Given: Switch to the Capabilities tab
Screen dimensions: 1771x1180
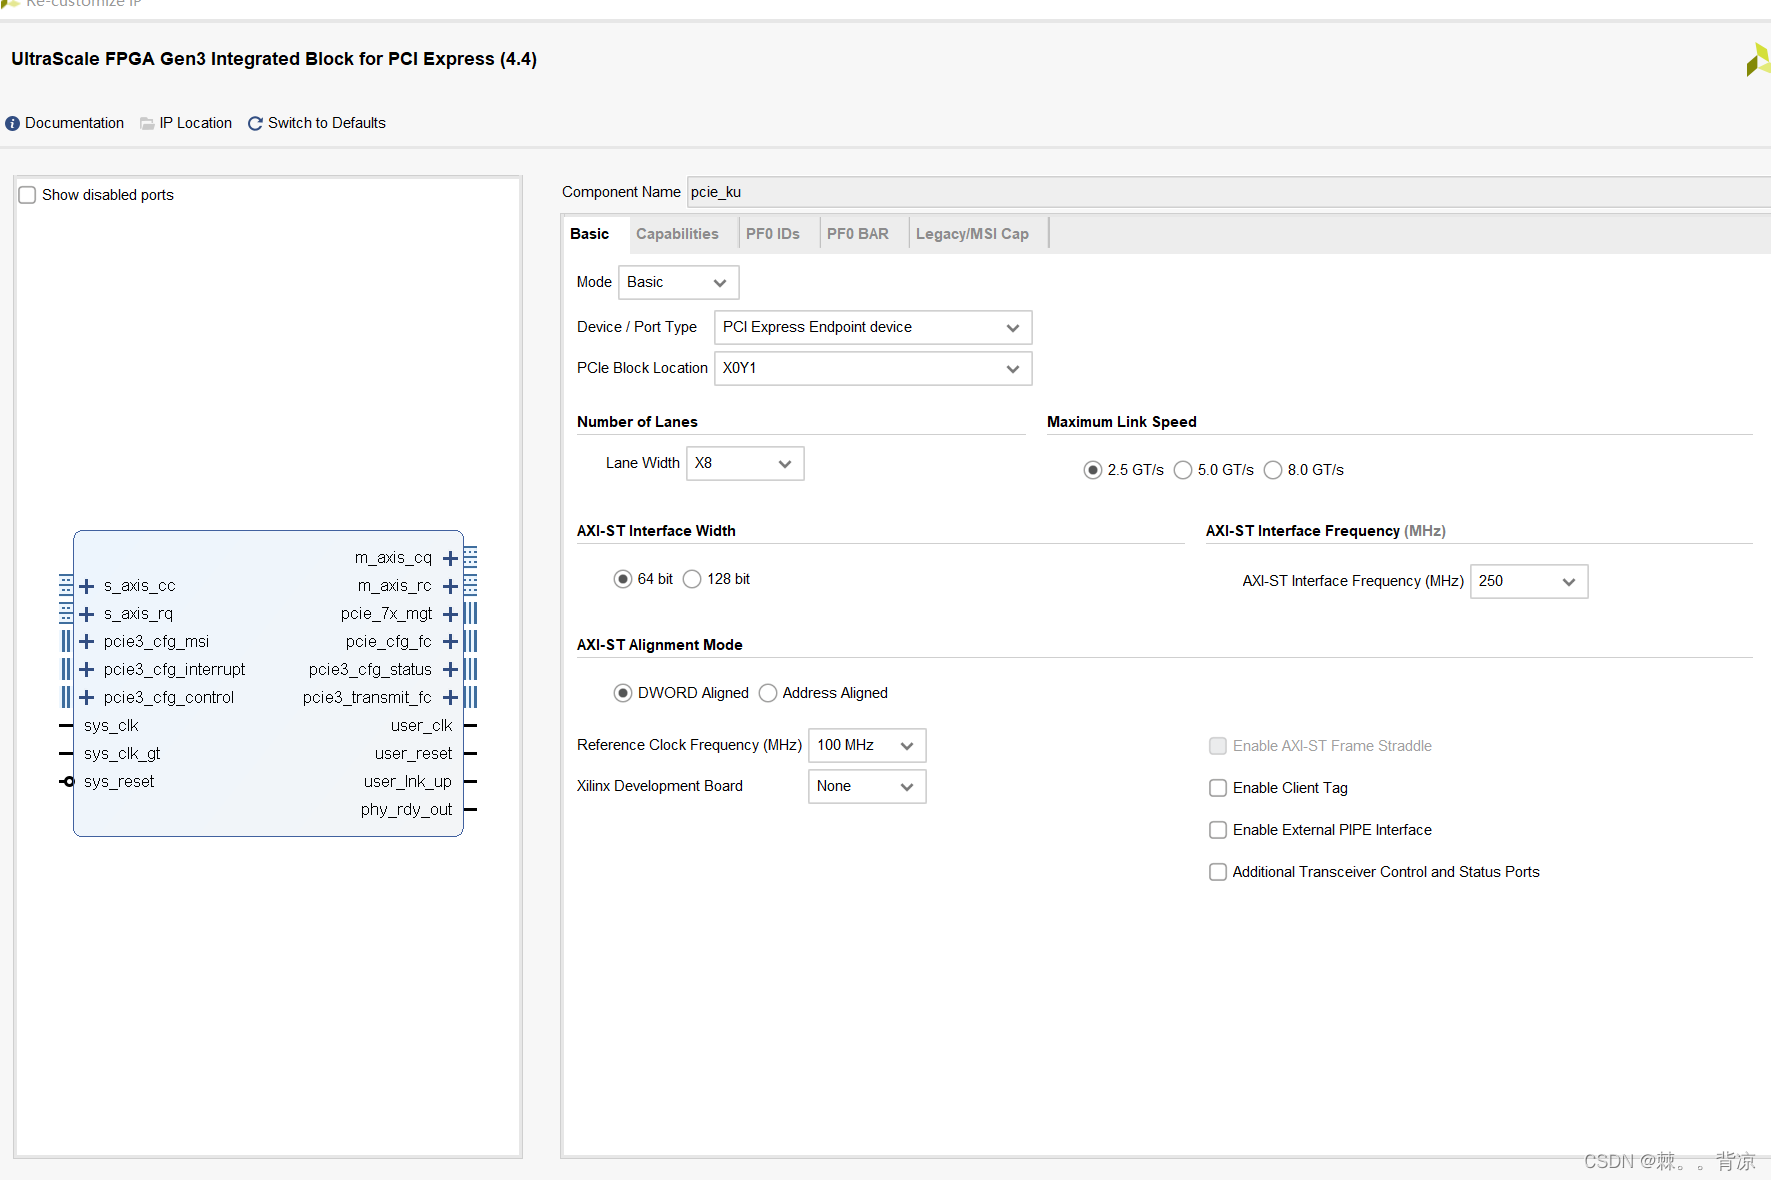Looking at the screenshot, I should point(677,234).
